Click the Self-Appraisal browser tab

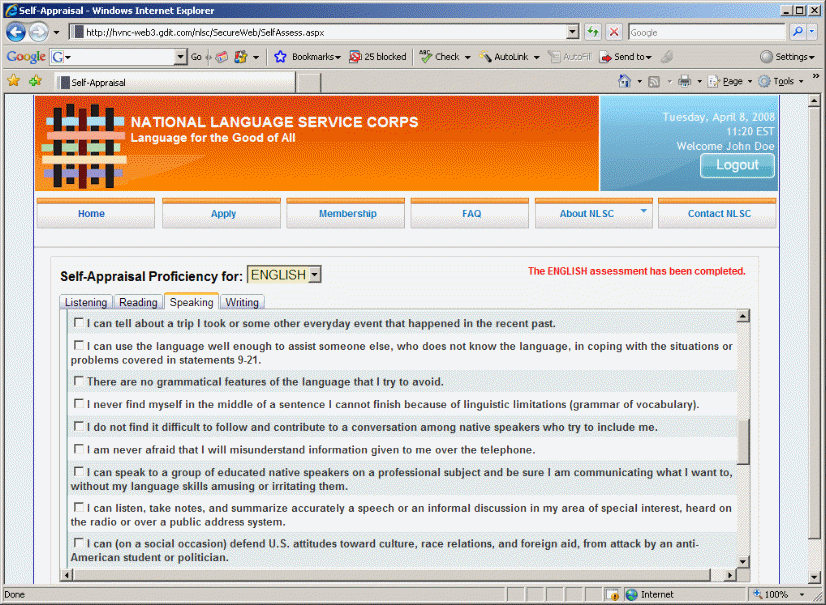point(174,82)
